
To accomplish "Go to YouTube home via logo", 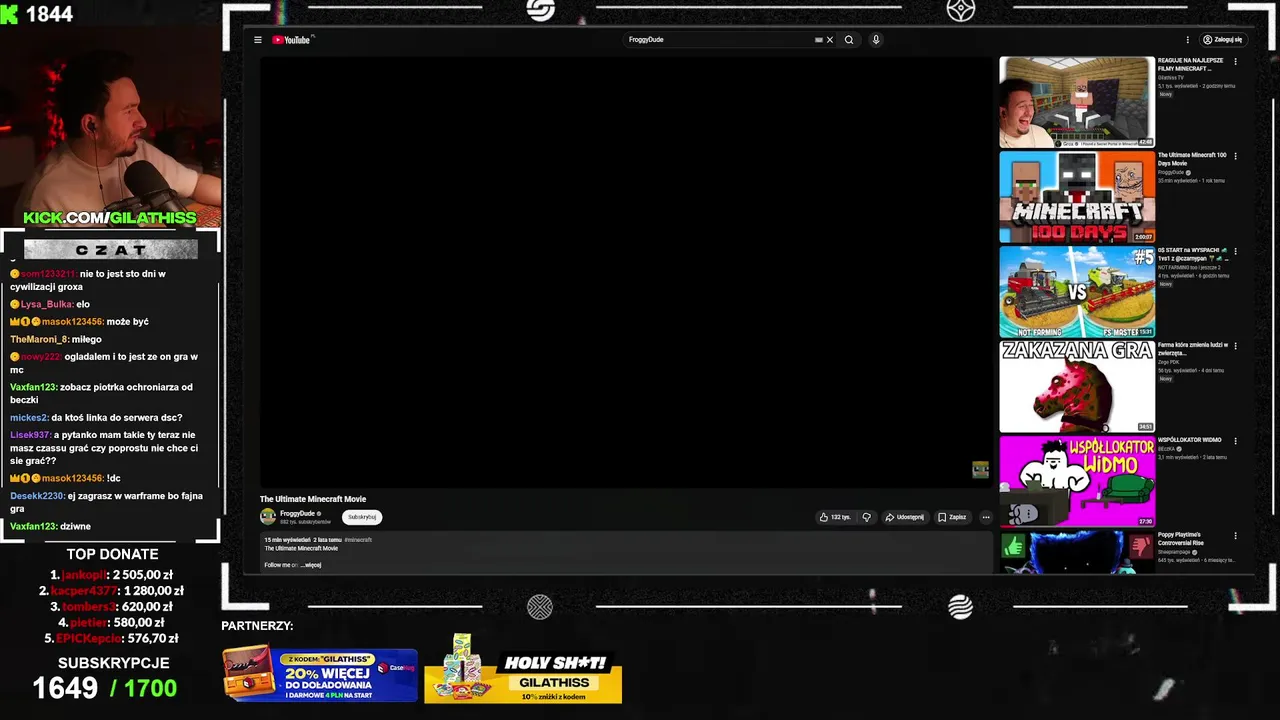I will coord(292,40).
